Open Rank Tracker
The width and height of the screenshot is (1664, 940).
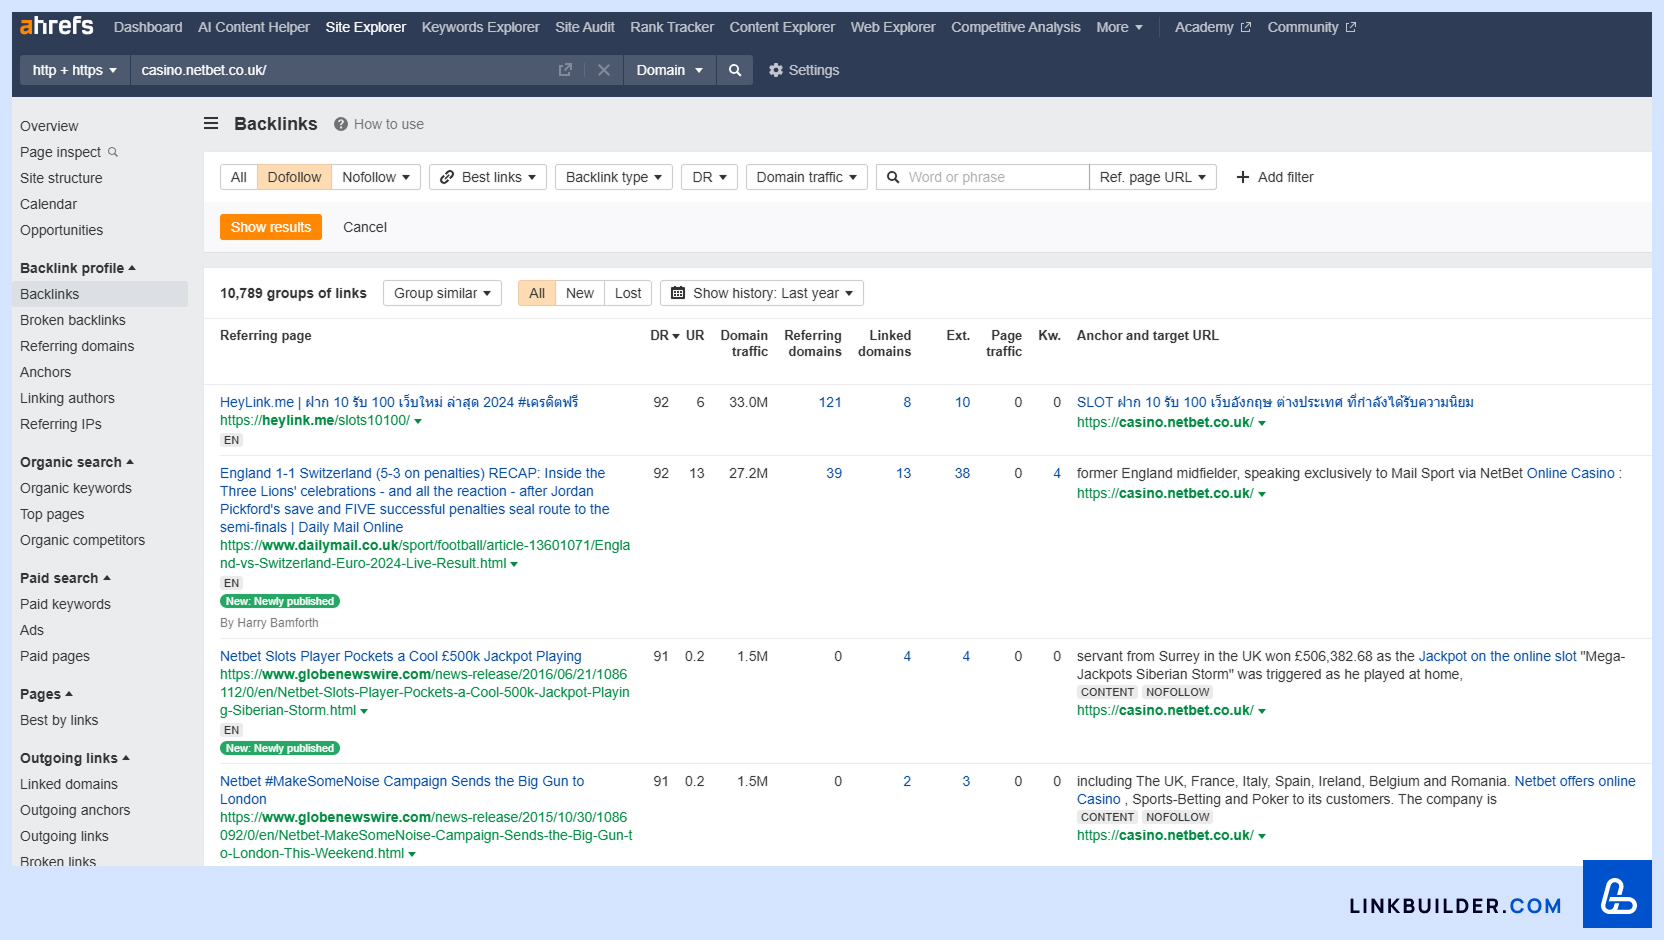[x=672, y=27]
